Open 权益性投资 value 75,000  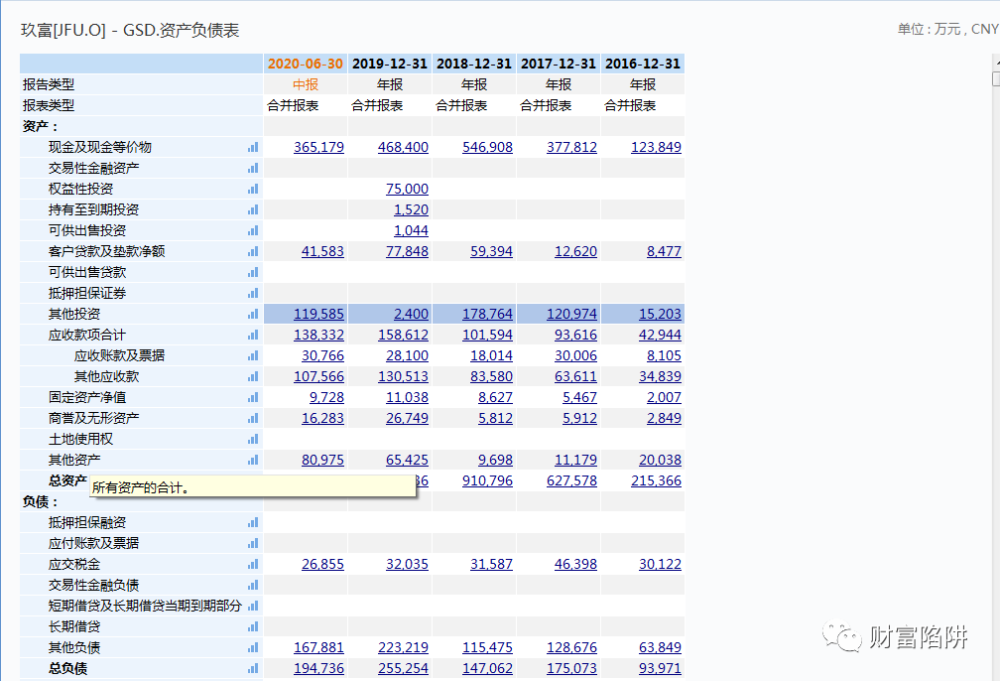point(407,189)
